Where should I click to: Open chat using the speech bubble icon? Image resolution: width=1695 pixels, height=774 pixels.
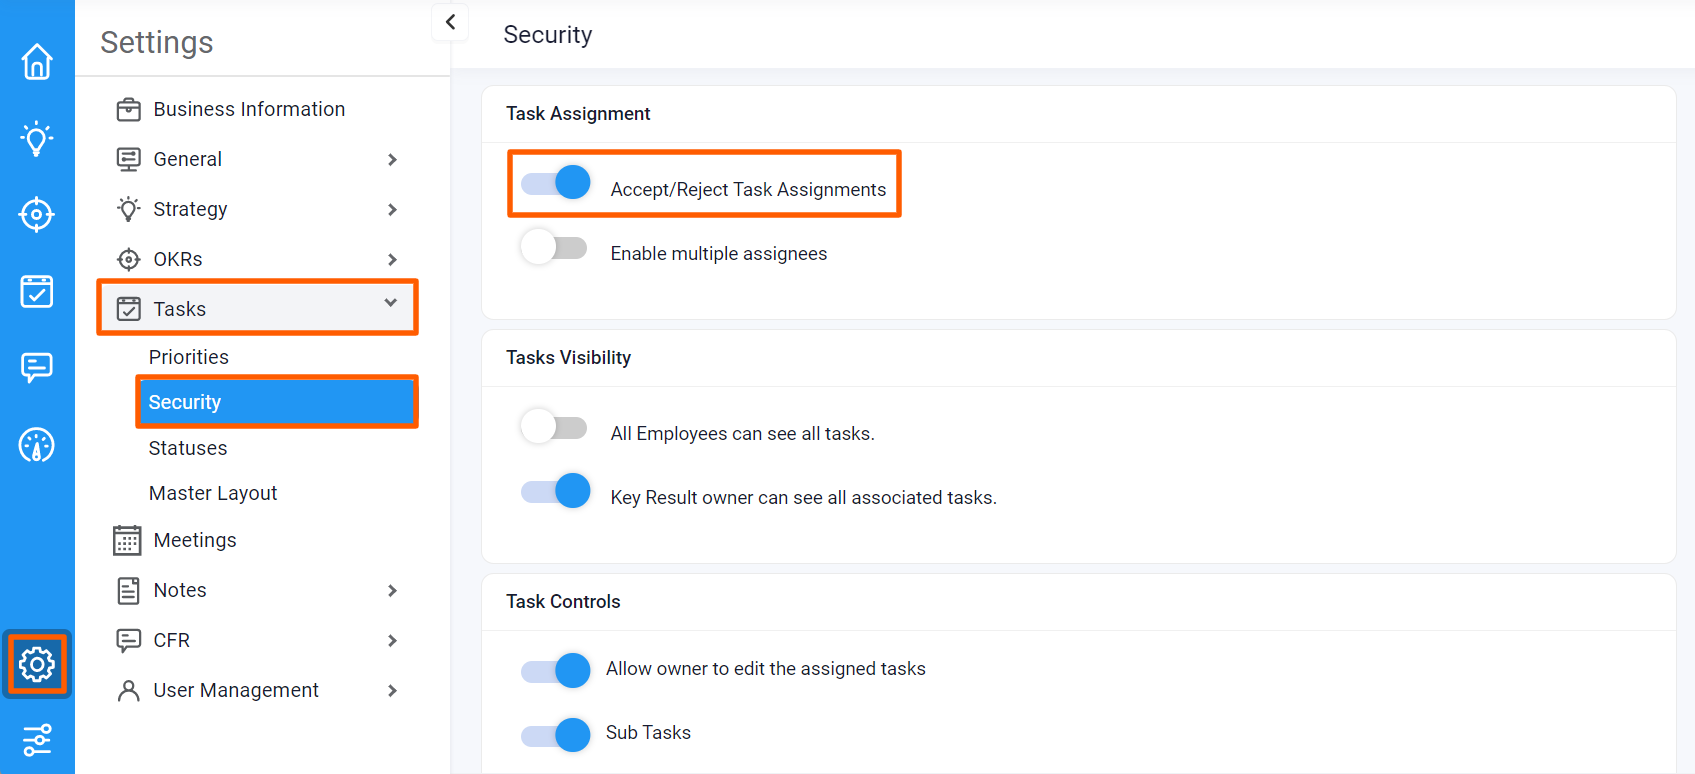tap(37, 367)
